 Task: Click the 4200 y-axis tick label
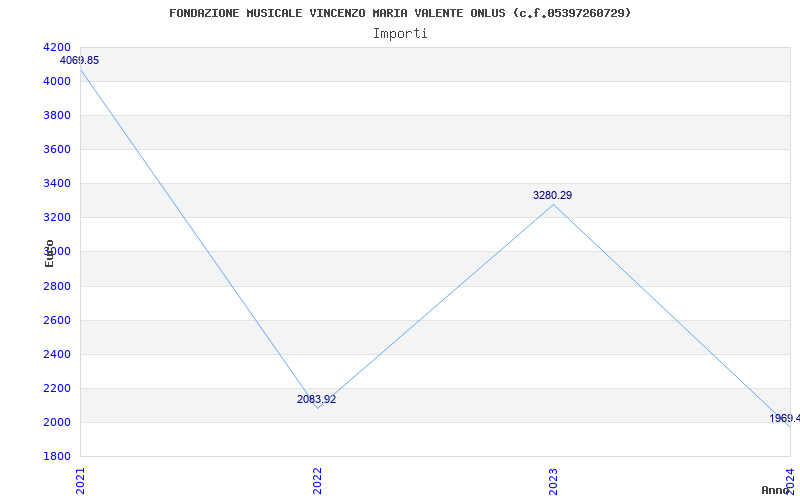click(57, 47)
